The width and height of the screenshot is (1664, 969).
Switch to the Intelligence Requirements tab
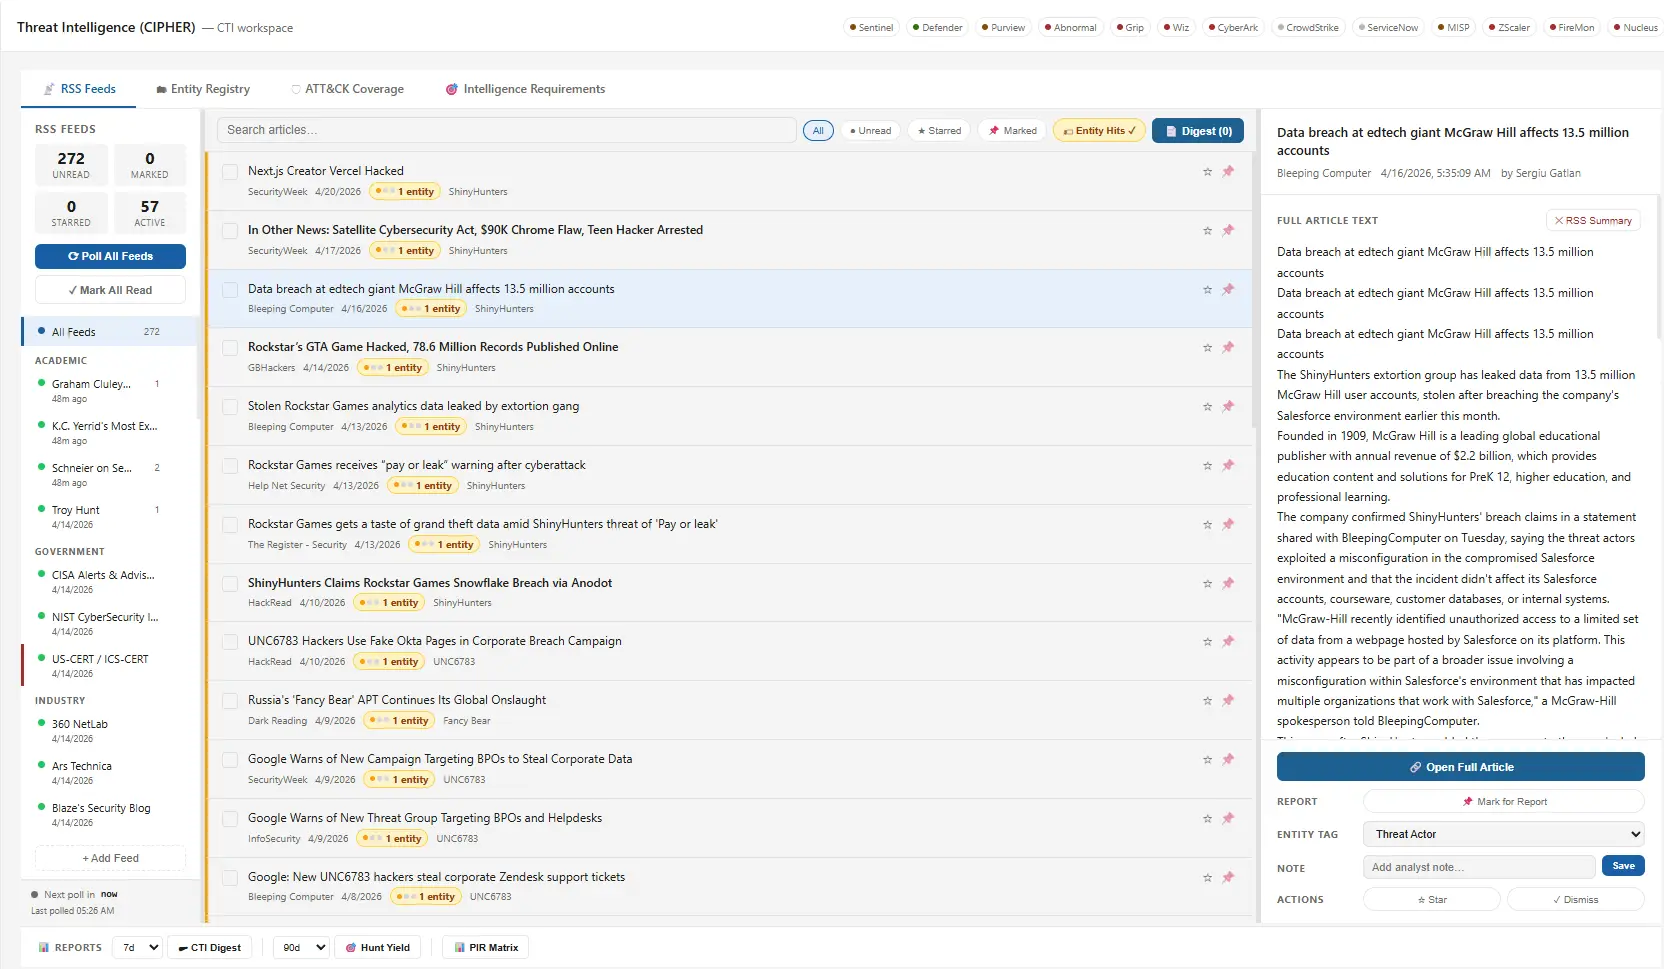coord(525,89)
